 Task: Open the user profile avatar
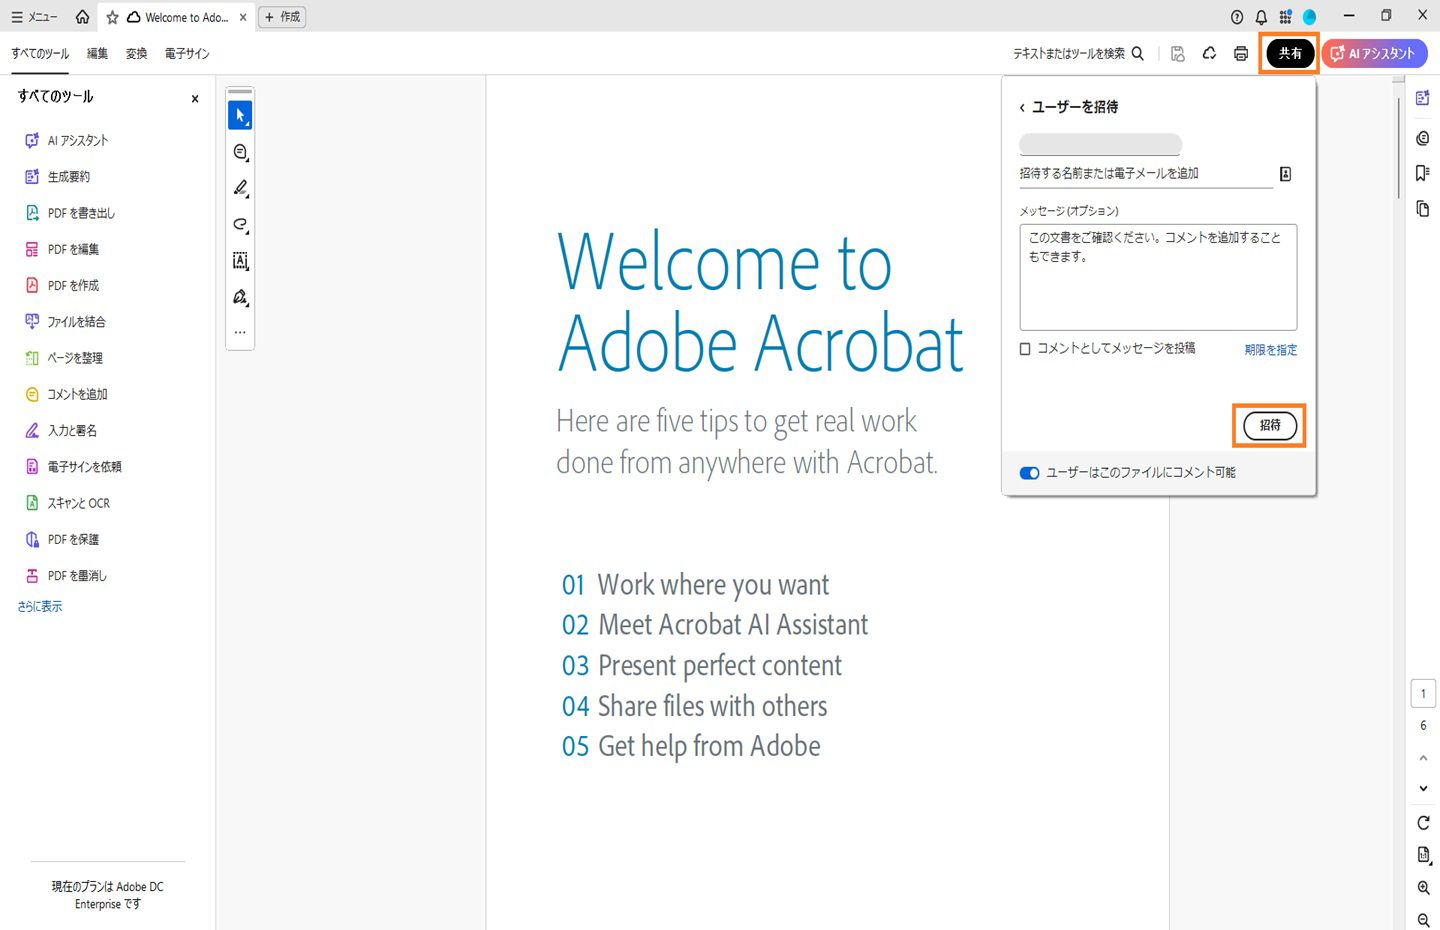(1309, 17)
